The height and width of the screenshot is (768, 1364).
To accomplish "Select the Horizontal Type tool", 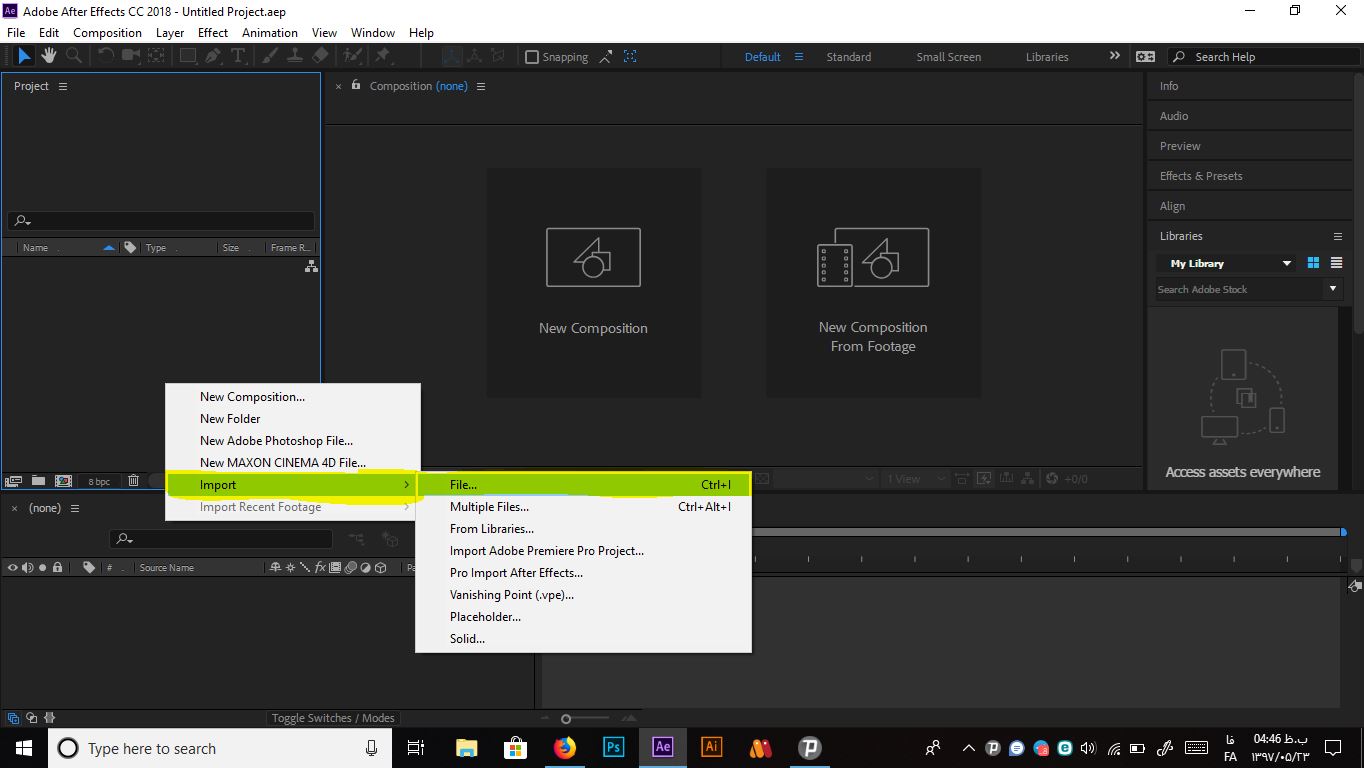I will 238,57.
